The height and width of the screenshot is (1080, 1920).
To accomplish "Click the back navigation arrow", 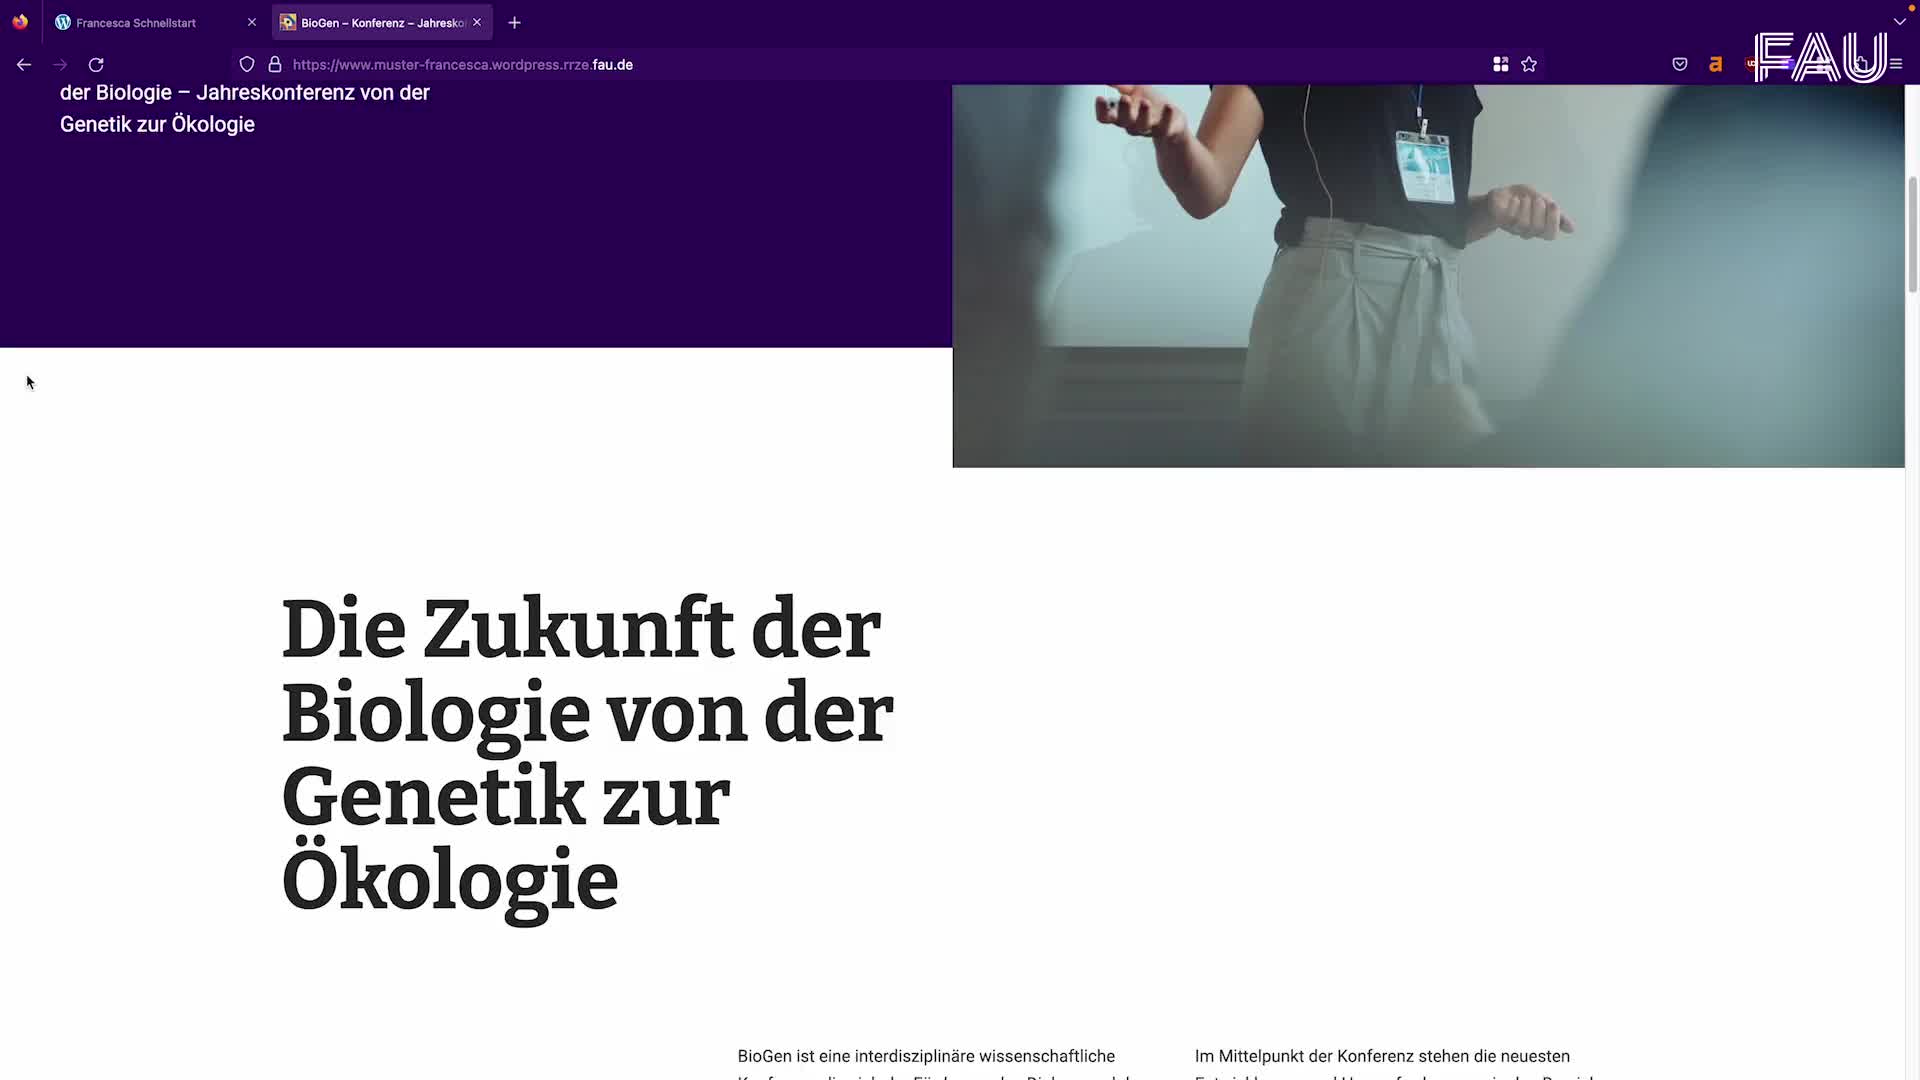I will pyautogui.click(x=24, y=64).
